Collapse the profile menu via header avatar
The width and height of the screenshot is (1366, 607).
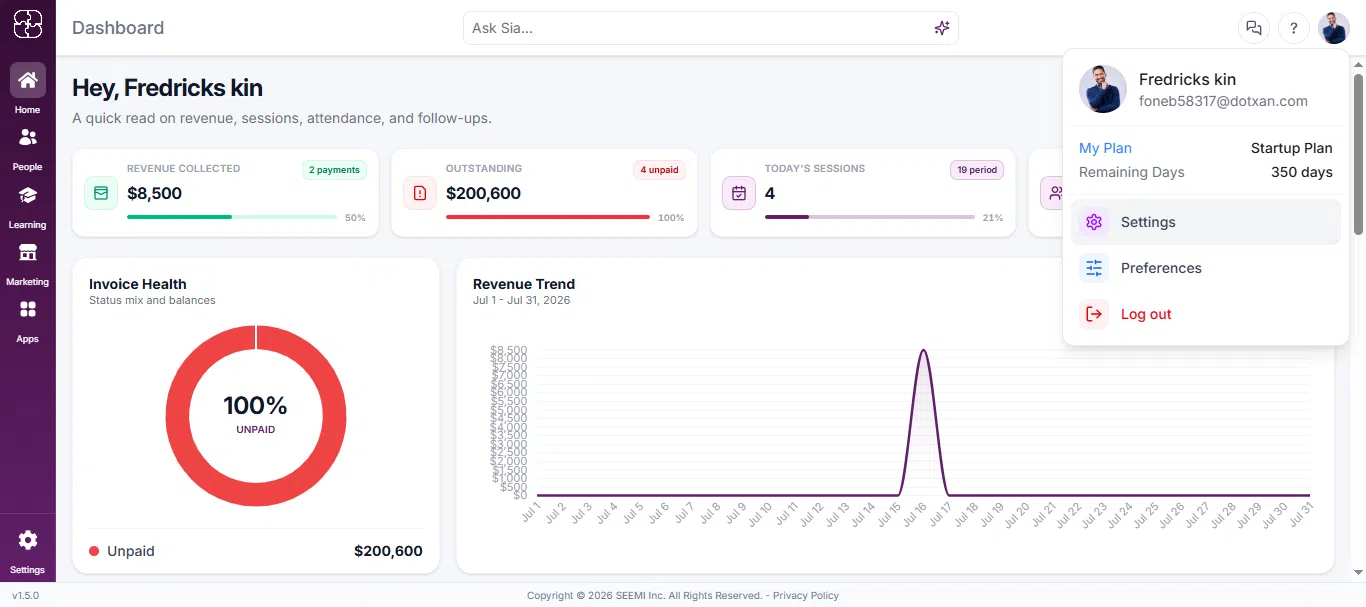coord(1334,28)
